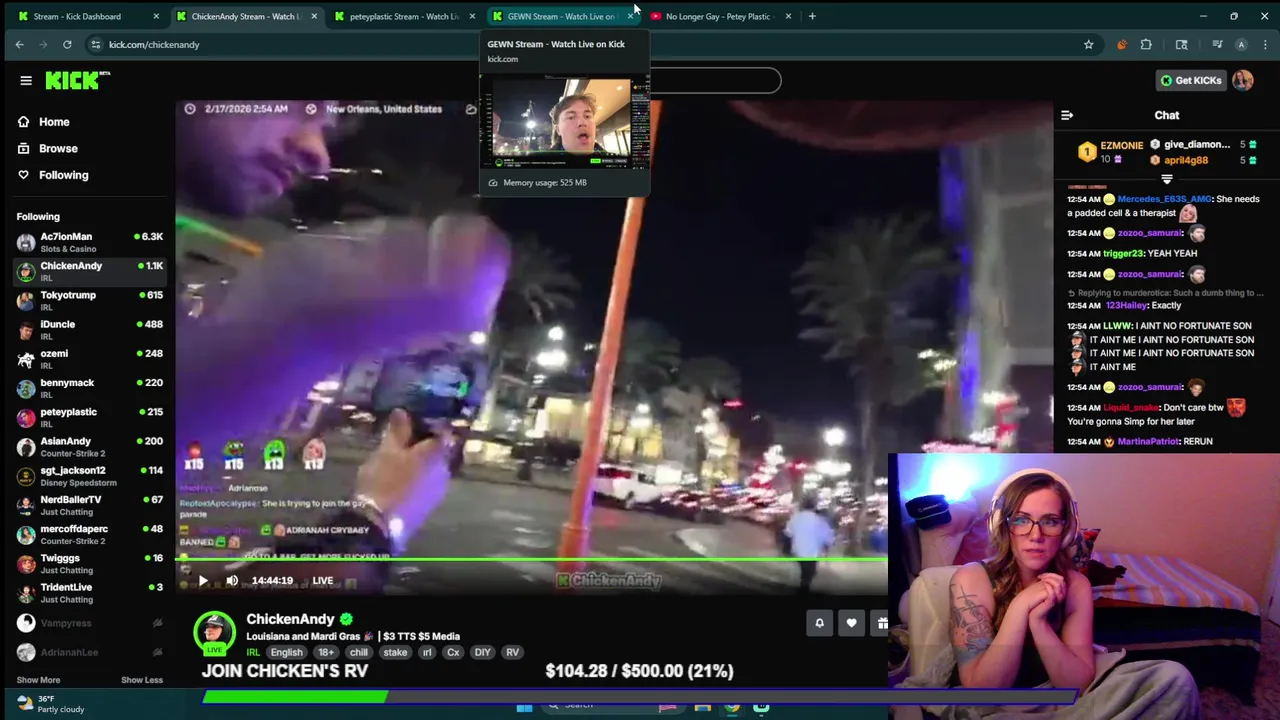
Task: Select the chill tag
Action: (359, 652)
